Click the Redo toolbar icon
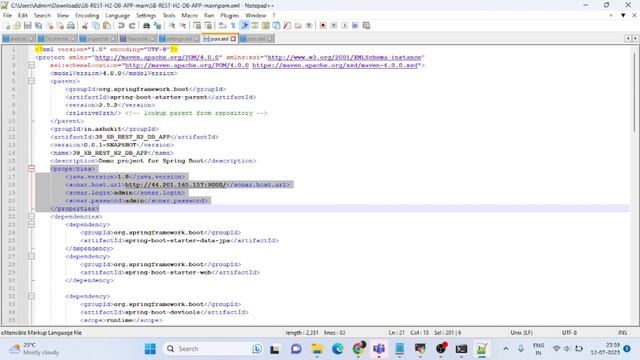640x360 pixels. tap(132, 26)
